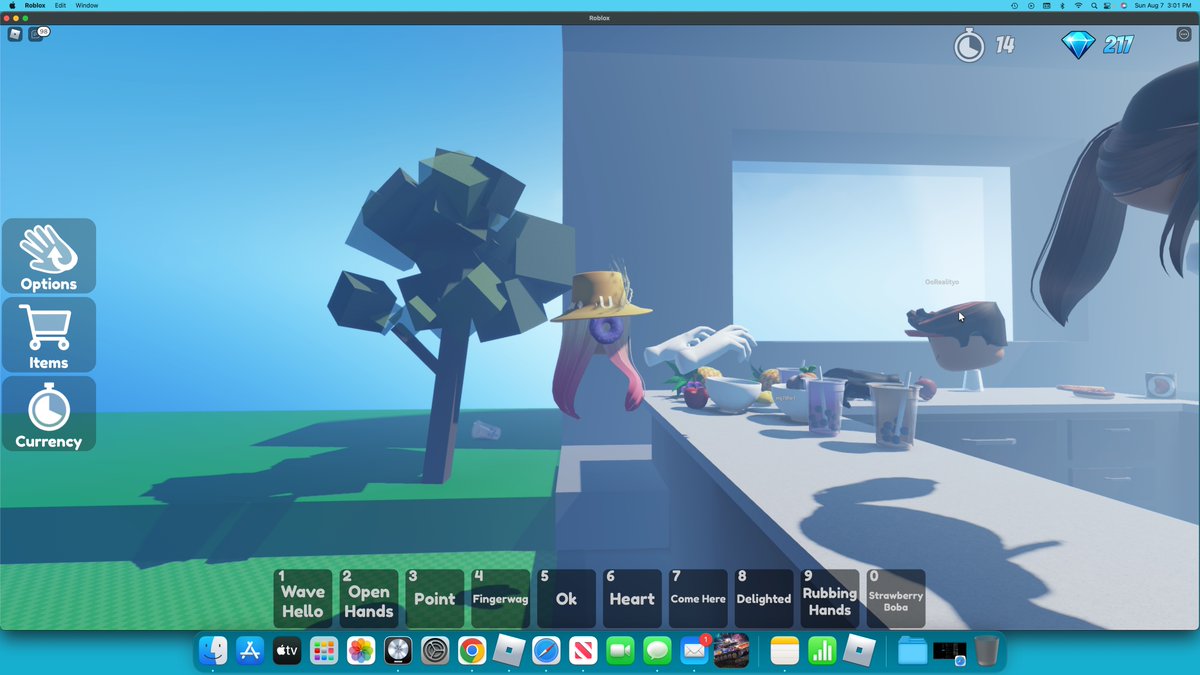
Task: Open Finder from the dock
Action: click(x=213, y=651)
